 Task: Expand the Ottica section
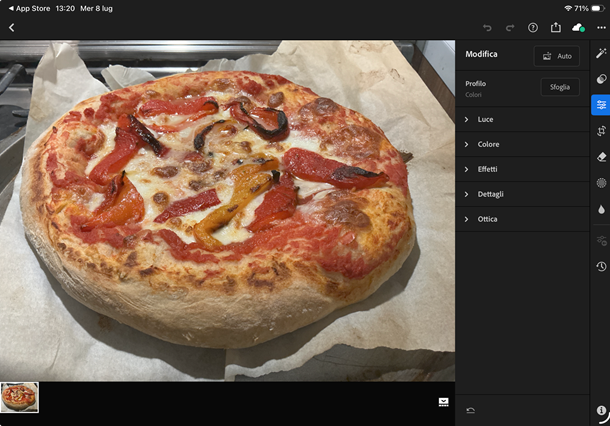click(522, 219)
